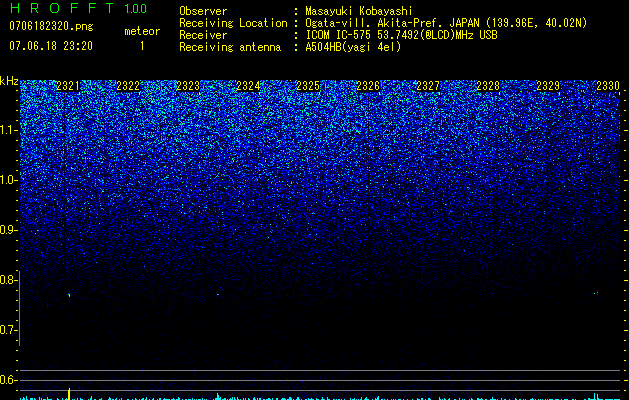Click the 0.9 kHz axis label

pyautogui.click(x=7, y=230)
